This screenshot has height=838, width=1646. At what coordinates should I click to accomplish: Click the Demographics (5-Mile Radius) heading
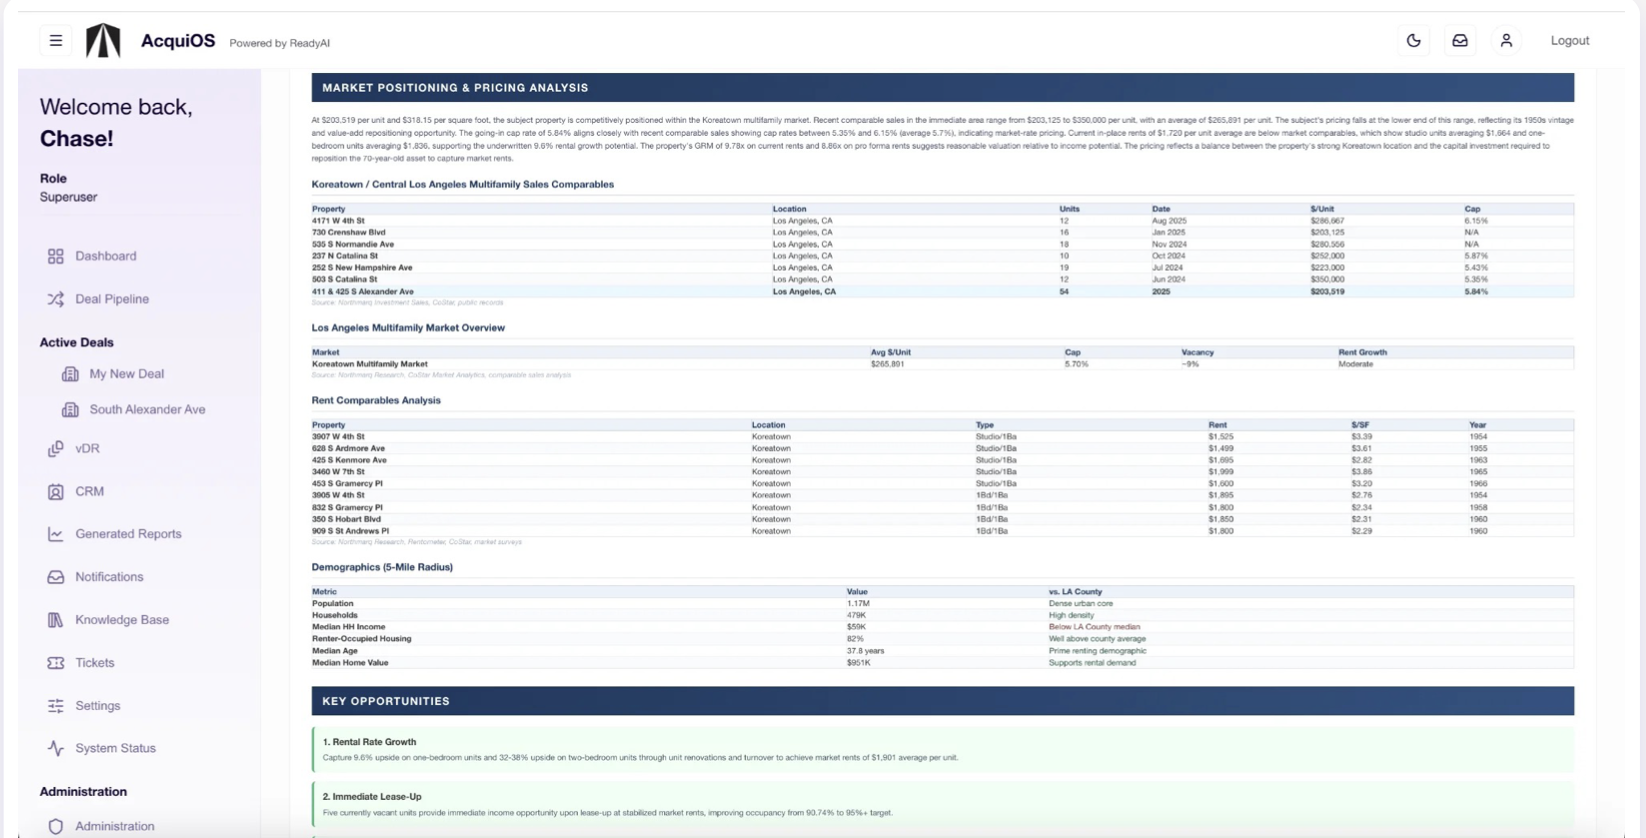tap(382, 567)
